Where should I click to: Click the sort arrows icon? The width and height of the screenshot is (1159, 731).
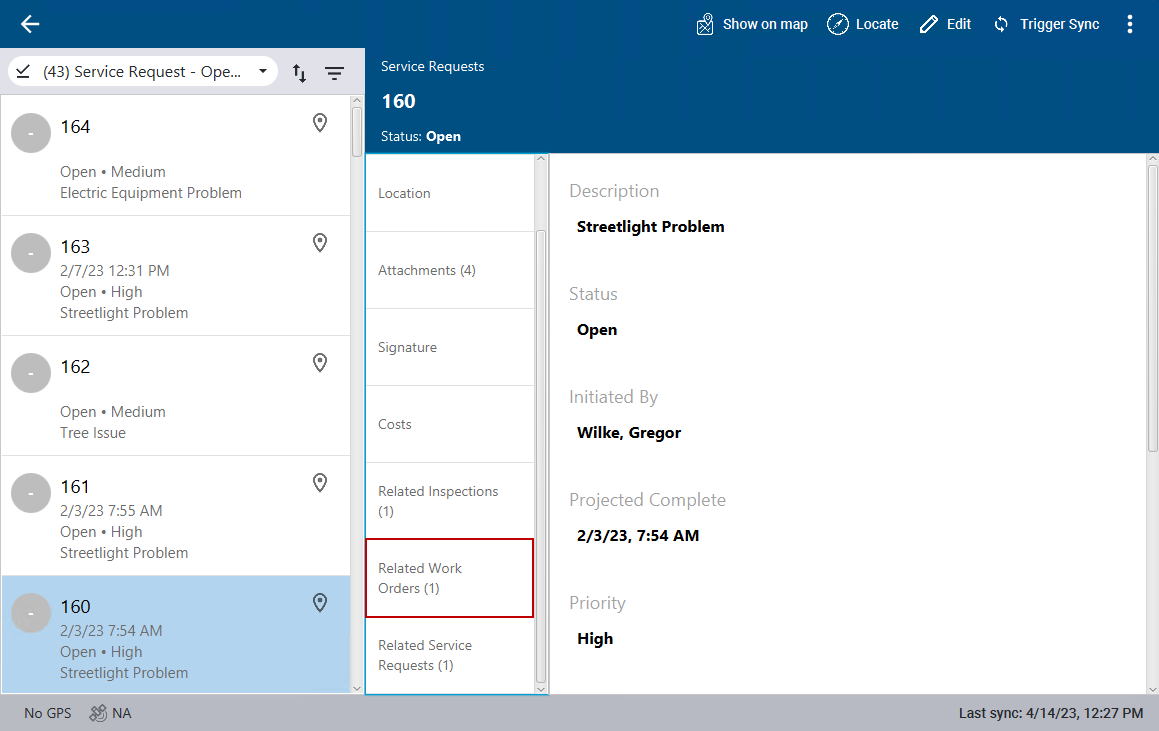[299, 72]
